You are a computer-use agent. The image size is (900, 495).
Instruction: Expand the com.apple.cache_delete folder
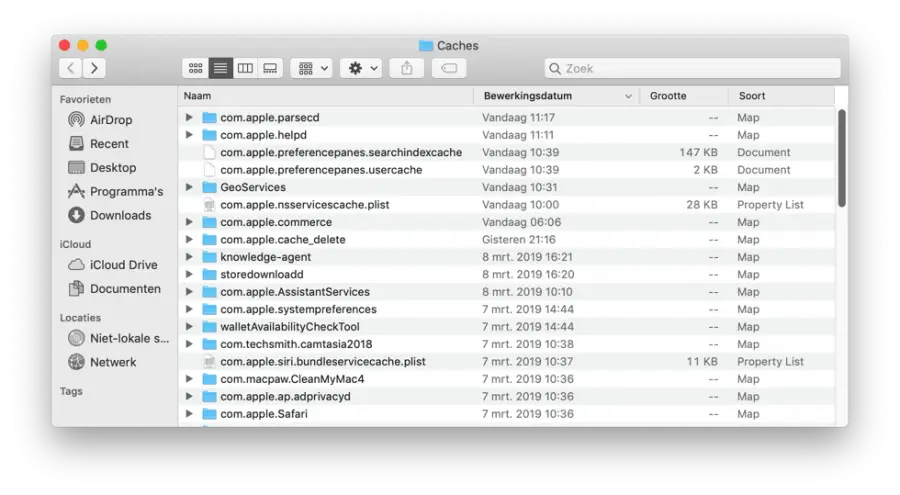189,239
